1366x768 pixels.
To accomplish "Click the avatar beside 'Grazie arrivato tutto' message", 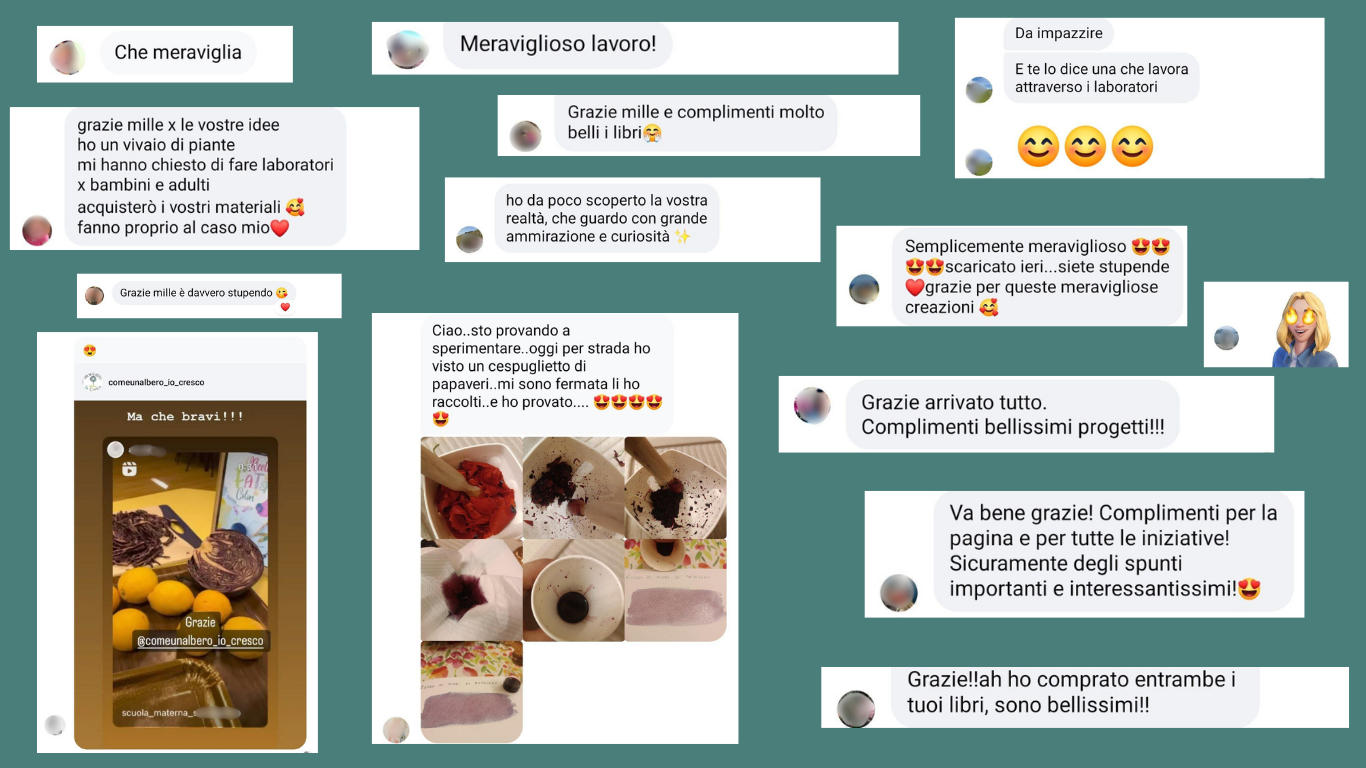I will point(812,406).
